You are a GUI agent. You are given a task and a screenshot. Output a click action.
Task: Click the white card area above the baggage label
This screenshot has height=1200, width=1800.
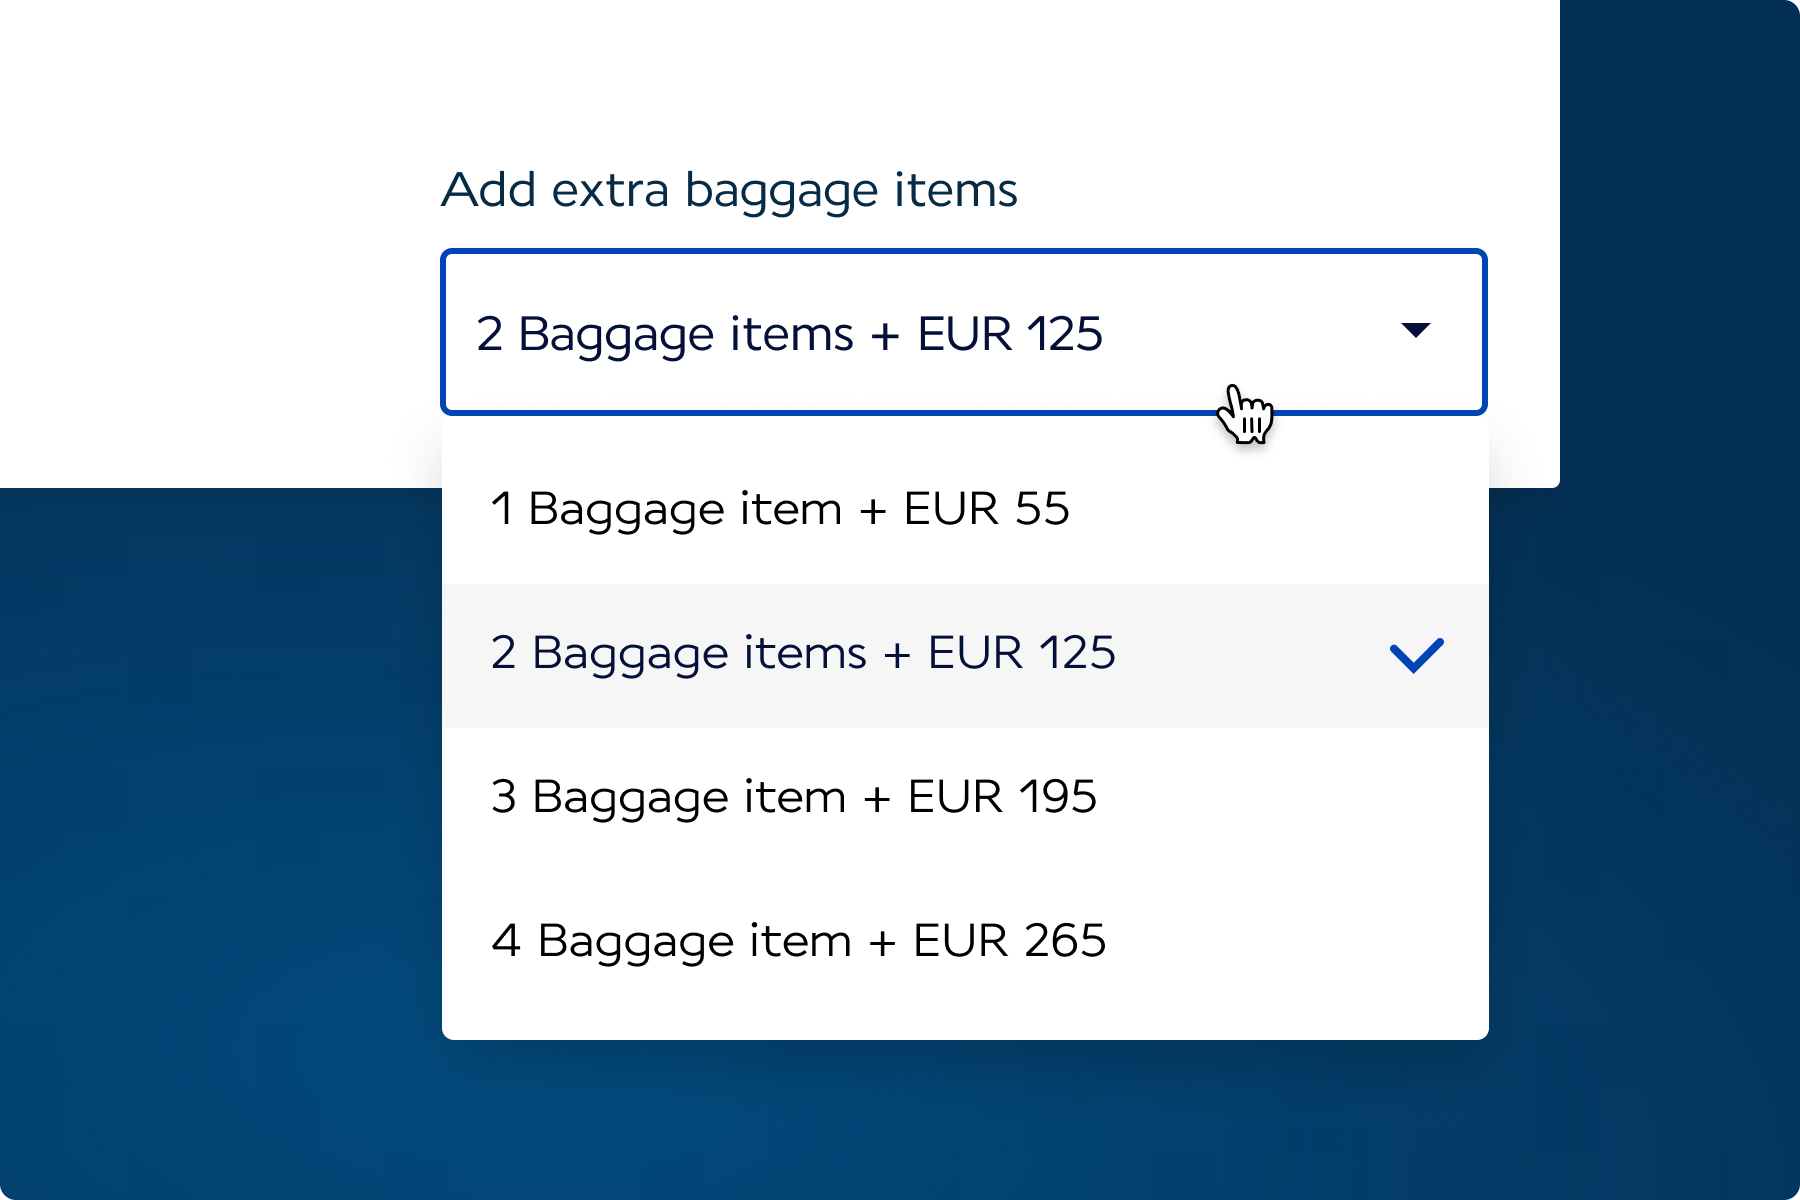[x=800, y=80]
